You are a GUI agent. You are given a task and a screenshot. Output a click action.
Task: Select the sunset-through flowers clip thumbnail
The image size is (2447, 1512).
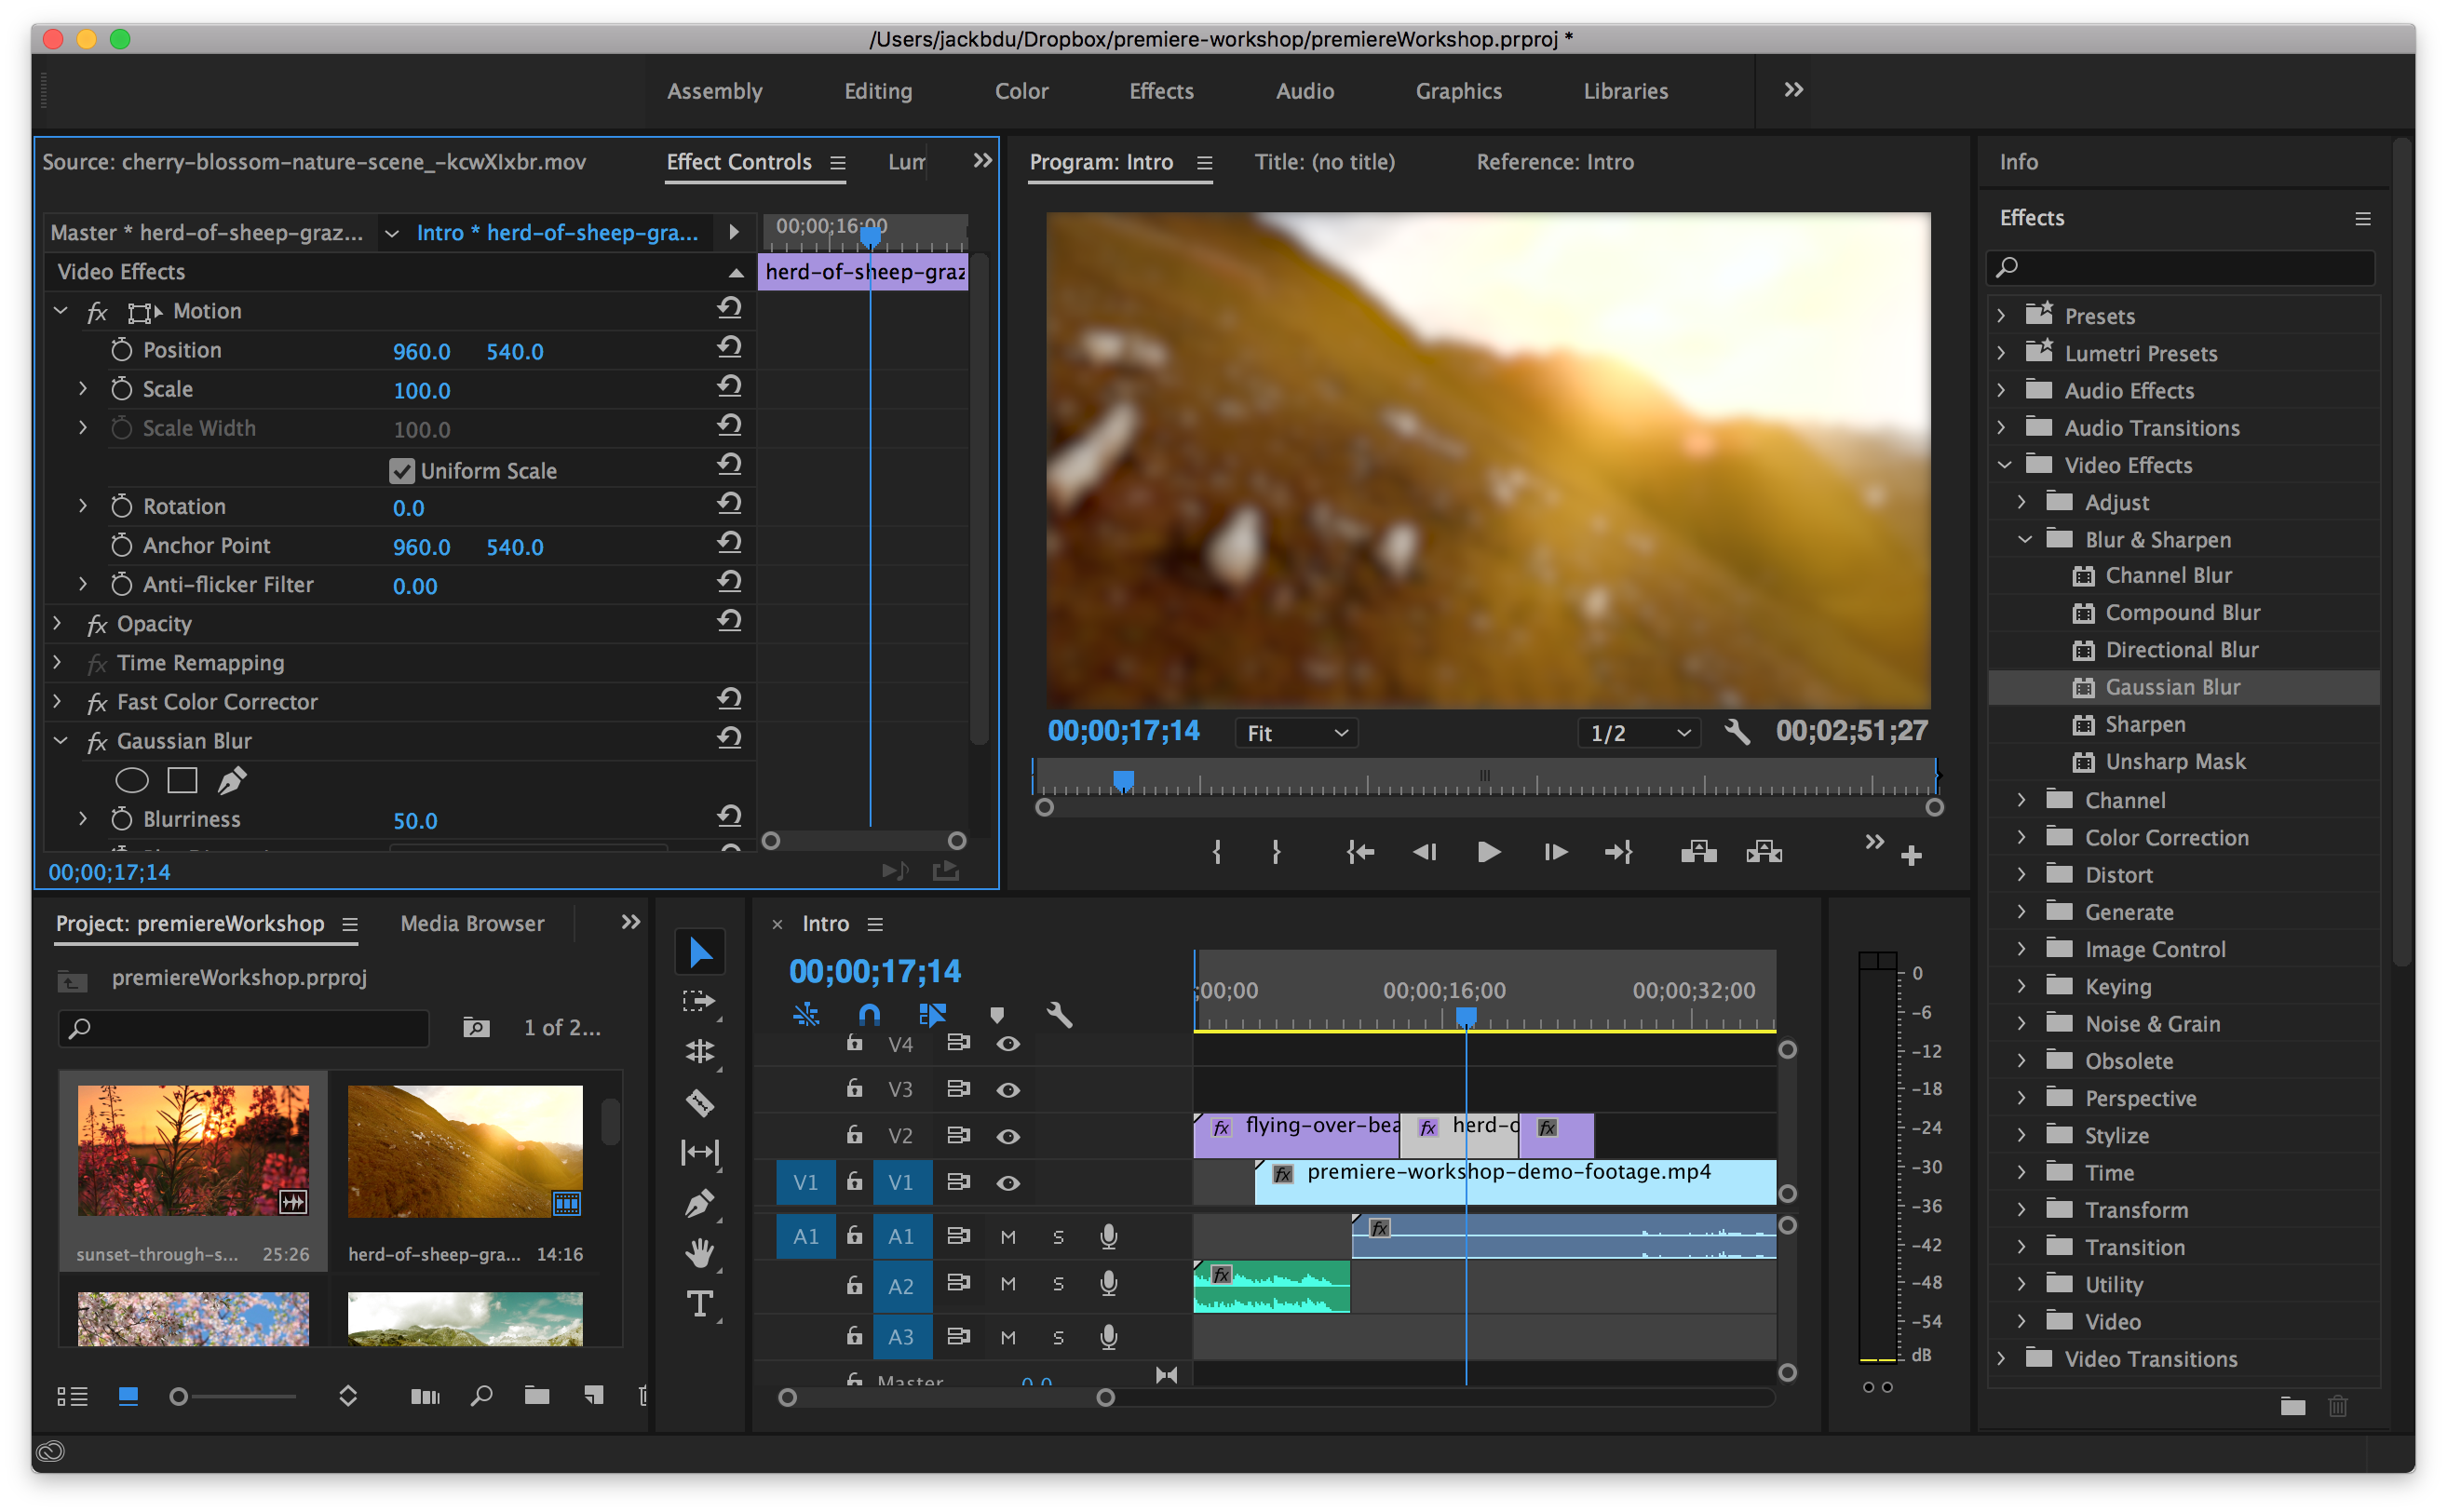coord(193,1150)
